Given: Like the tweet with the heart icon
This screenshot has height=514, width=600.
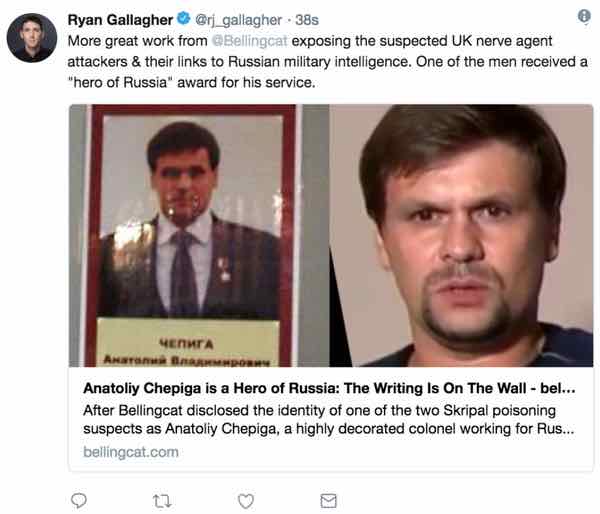Looking at the screenshot, I should pyautogui.click(x=245, y=499).
